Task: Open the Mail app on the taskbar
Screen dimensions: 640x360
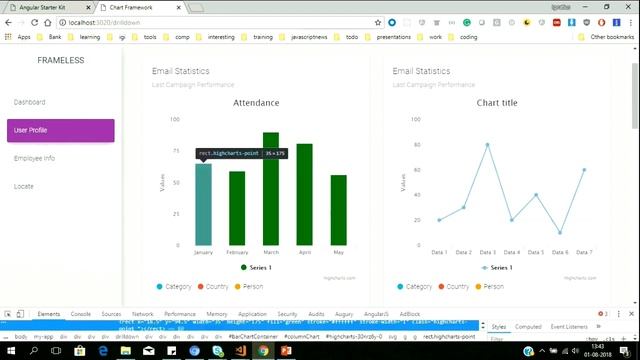Action: tap(149, 351)
